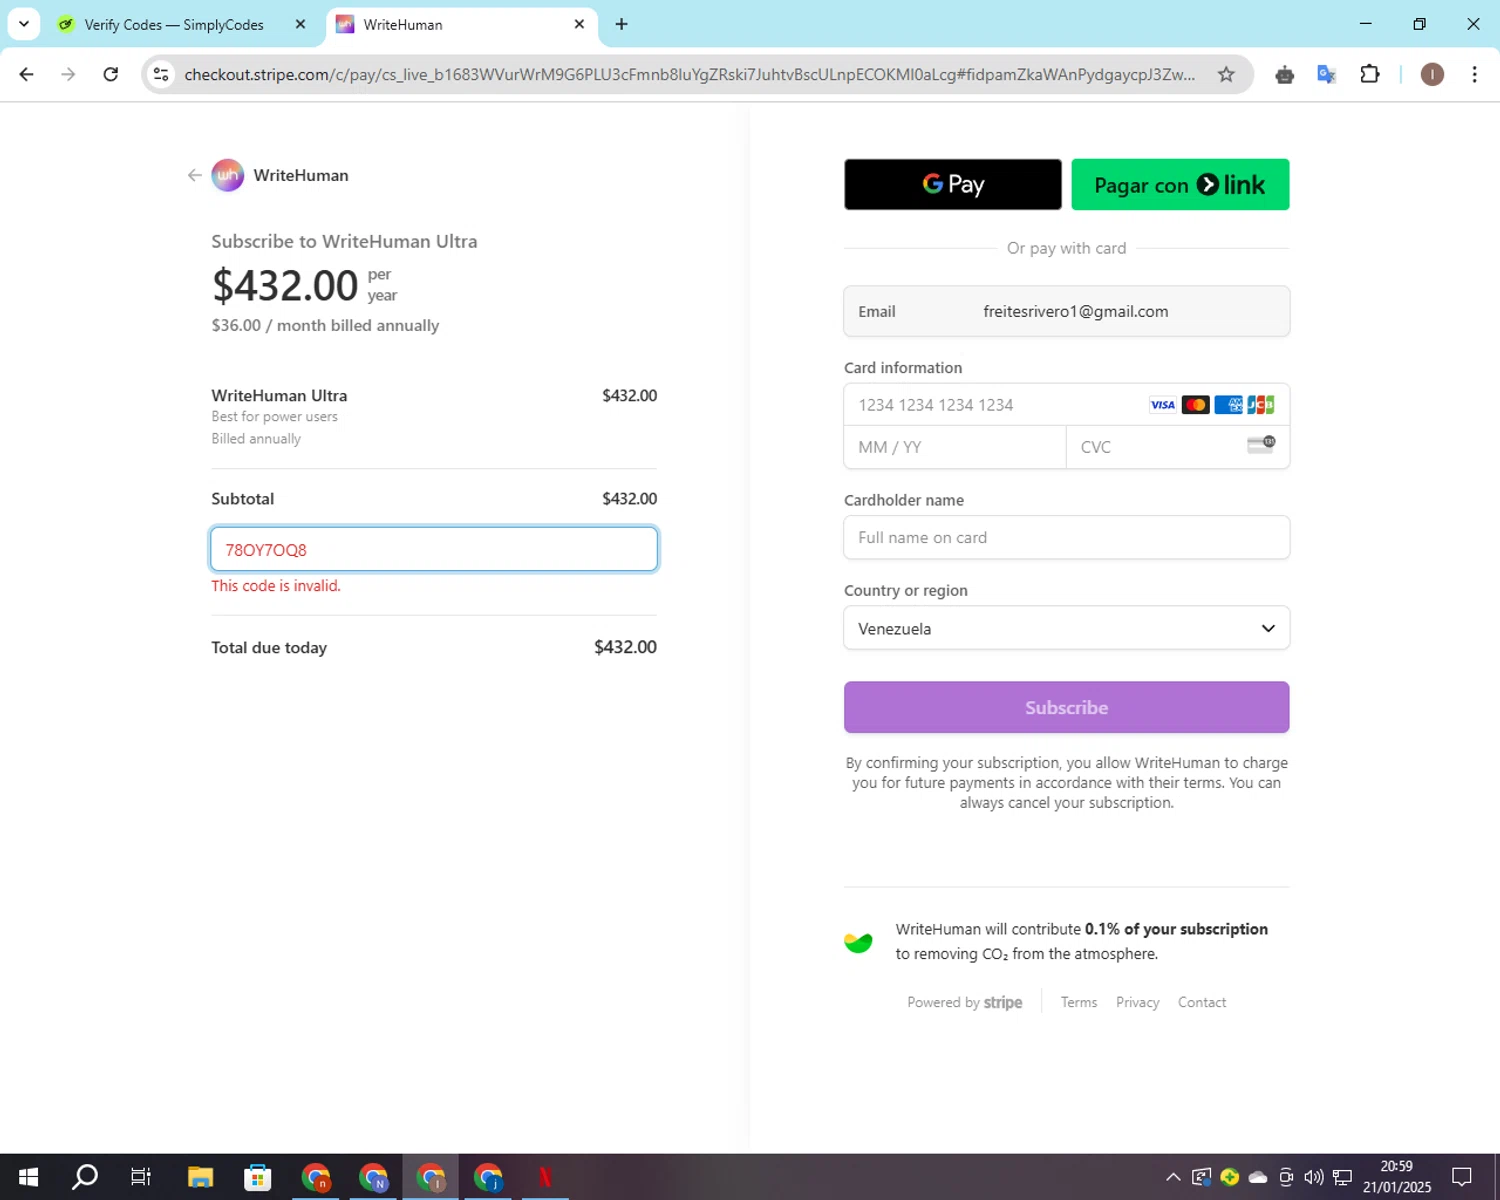Viewport: 1500px width, 1200px height.
Task: Click the 'This code is invalid.' message
Action: pos(276,586)
